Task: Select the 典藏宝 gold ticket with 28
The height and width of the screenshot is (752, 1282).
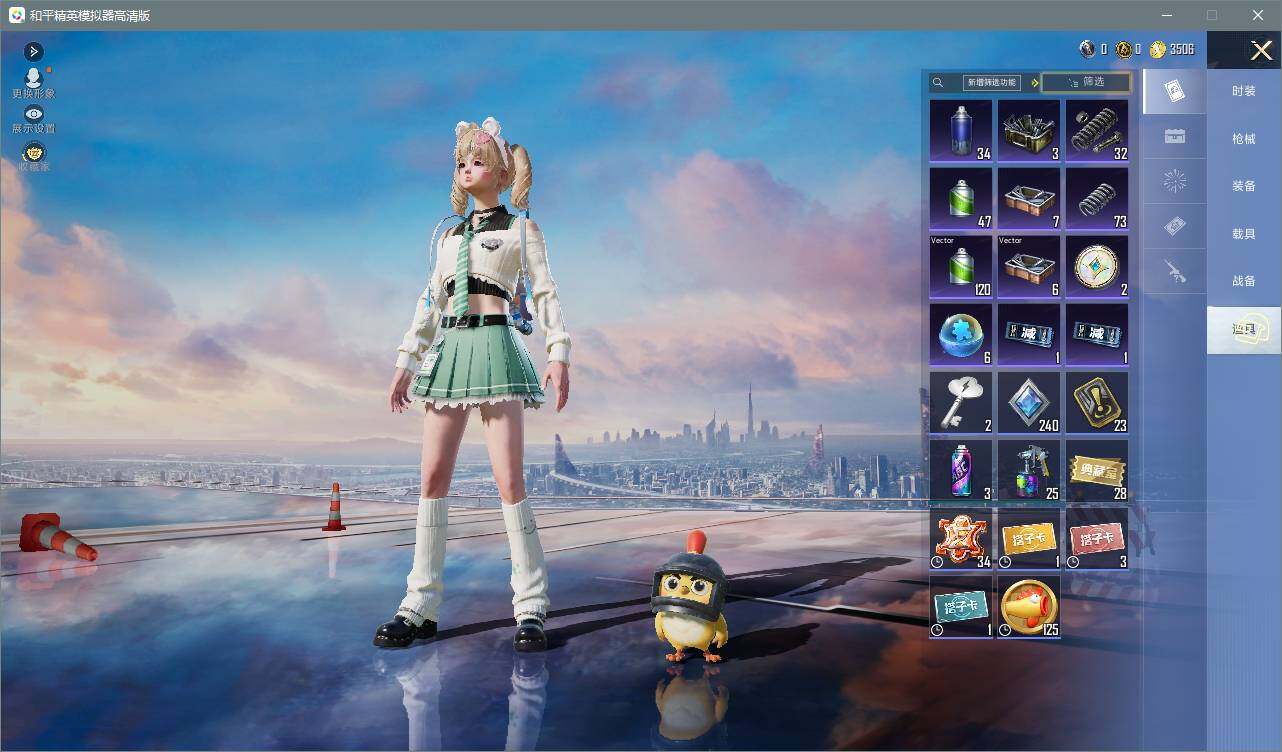Action: point(1097,471)
